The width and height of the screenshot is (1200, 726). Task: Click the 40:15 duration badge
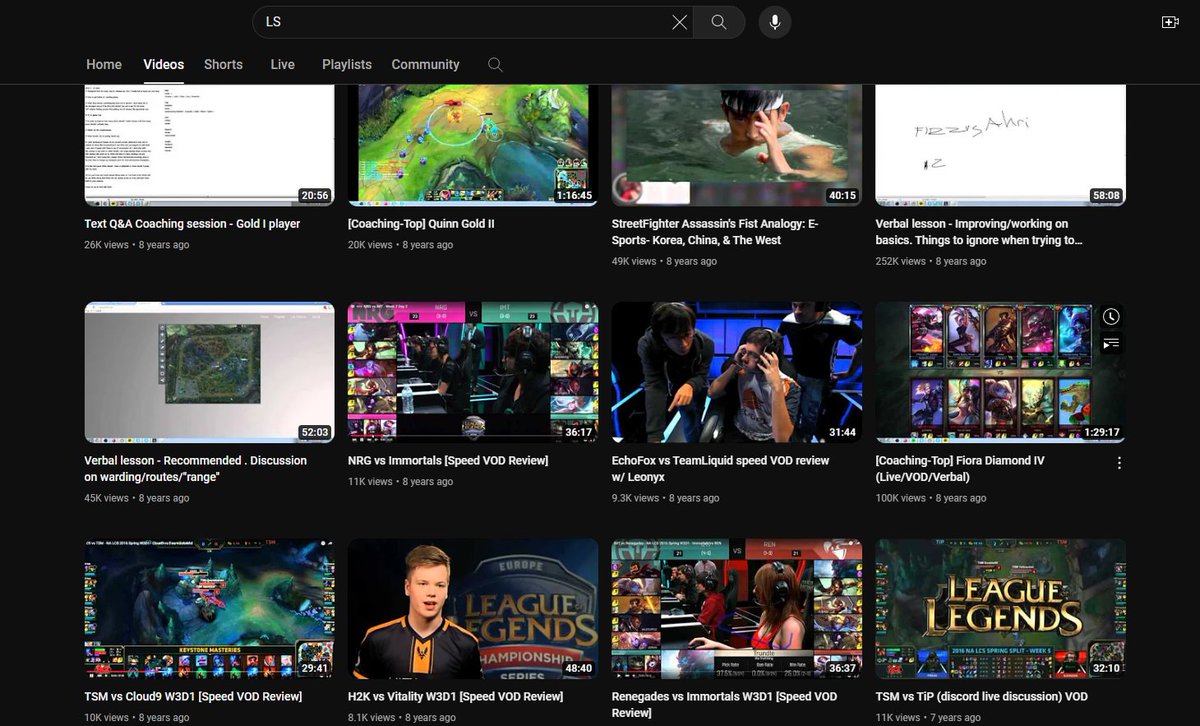click(x=842, y=196)
